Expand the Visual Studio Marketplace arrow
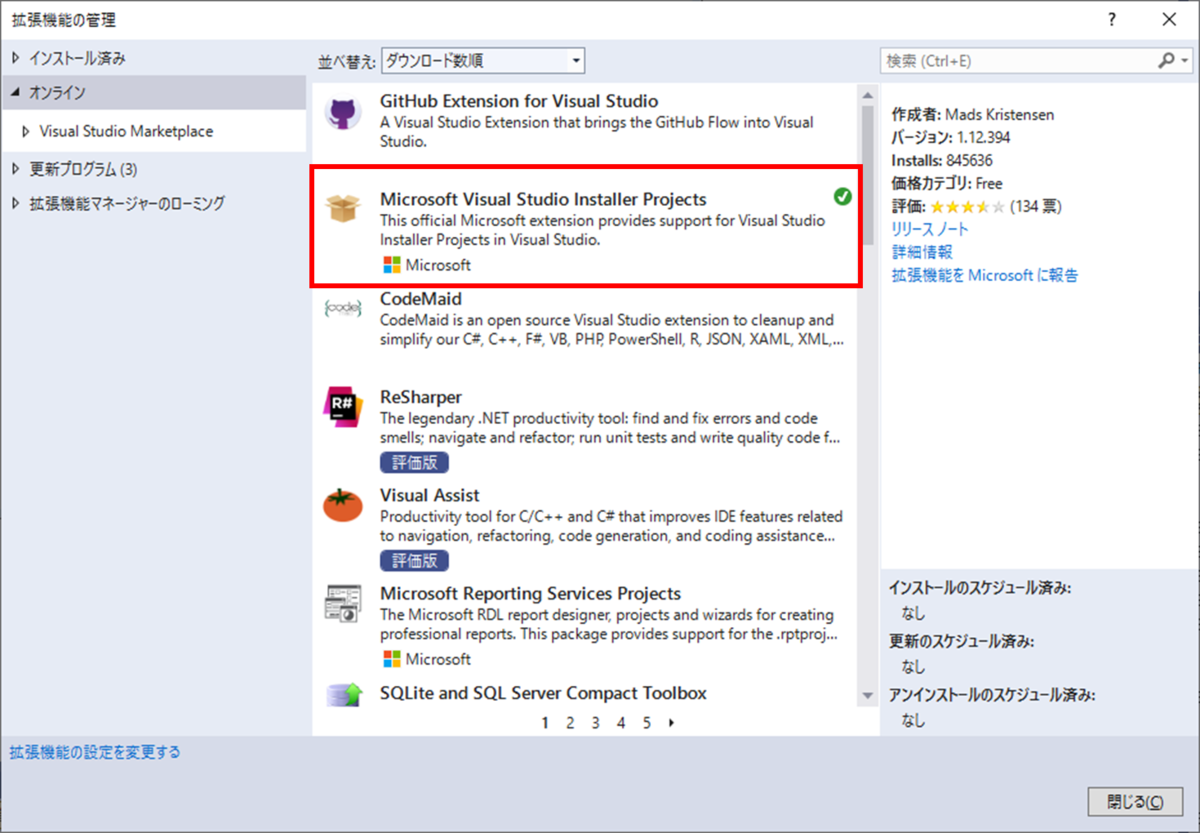 click(x=26, y=131)
